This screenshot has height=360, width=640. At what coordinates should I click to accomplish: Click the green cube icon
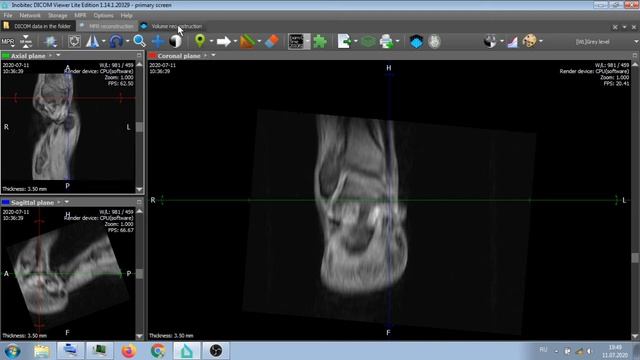coord(368,41)
